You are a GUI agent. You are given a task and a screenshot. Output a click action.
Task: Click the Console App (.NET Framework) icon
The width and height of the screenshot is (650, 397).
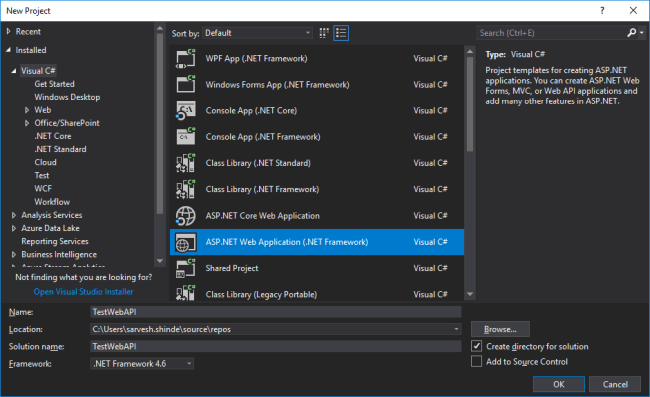point(185,137)
